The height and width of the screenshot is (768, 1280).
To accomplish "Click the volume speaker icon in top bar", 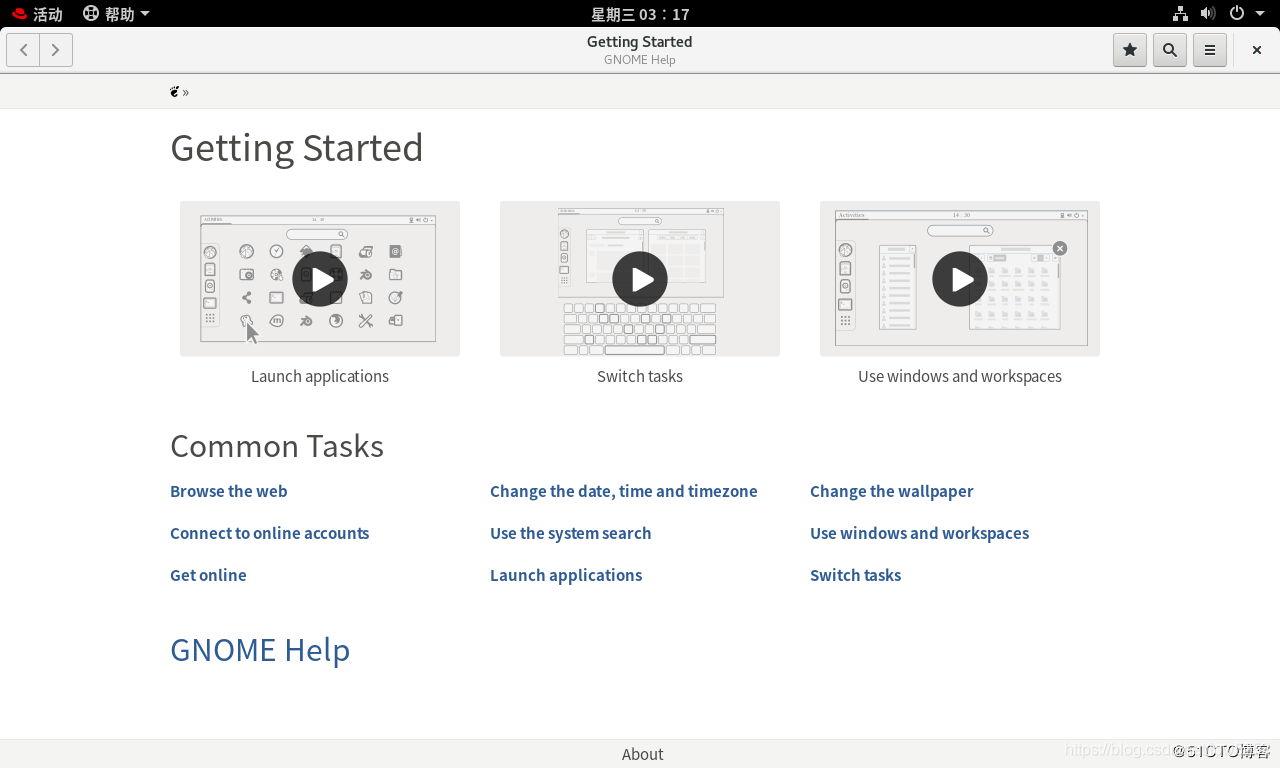I will click(x=1208, y=14).
